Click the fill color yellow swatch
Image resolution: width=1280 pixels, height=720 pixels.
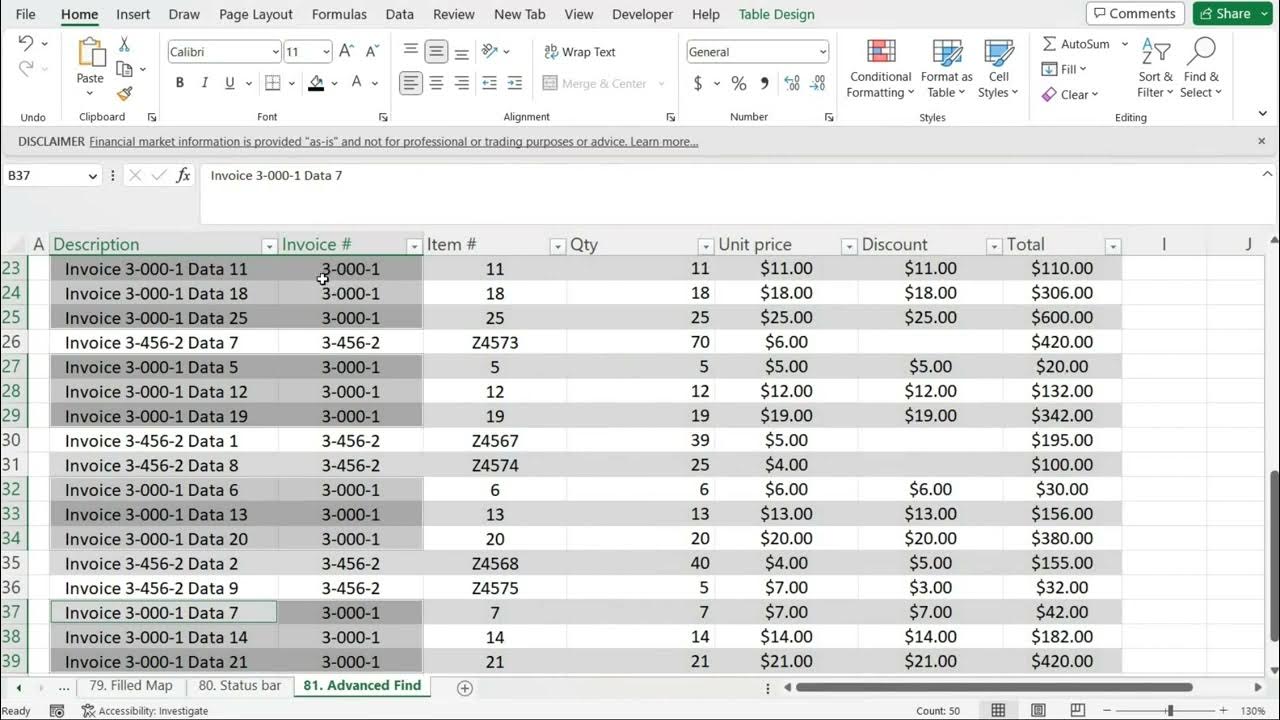point(316,83)
